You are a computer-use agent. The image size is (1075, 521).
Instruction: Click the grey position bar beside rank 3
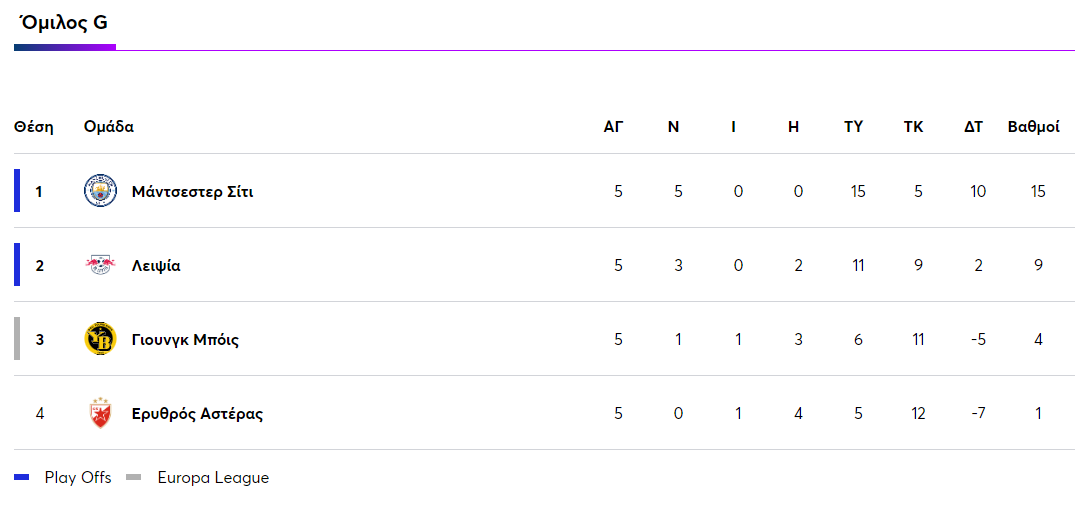click(17, 339)
